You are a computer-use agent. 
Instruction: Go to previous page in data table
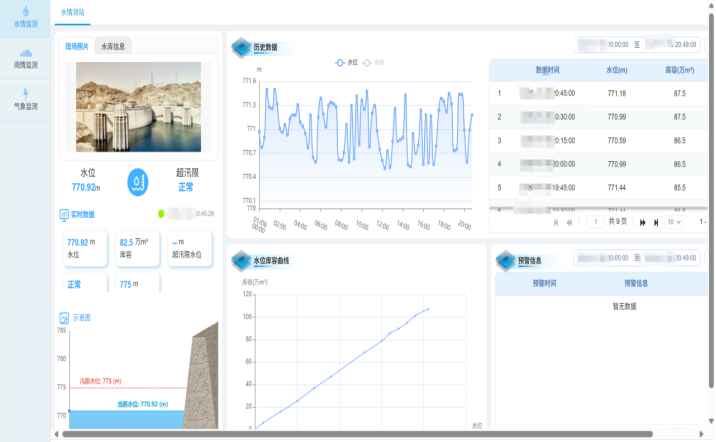pyautogui.click(x=568, y=222)
